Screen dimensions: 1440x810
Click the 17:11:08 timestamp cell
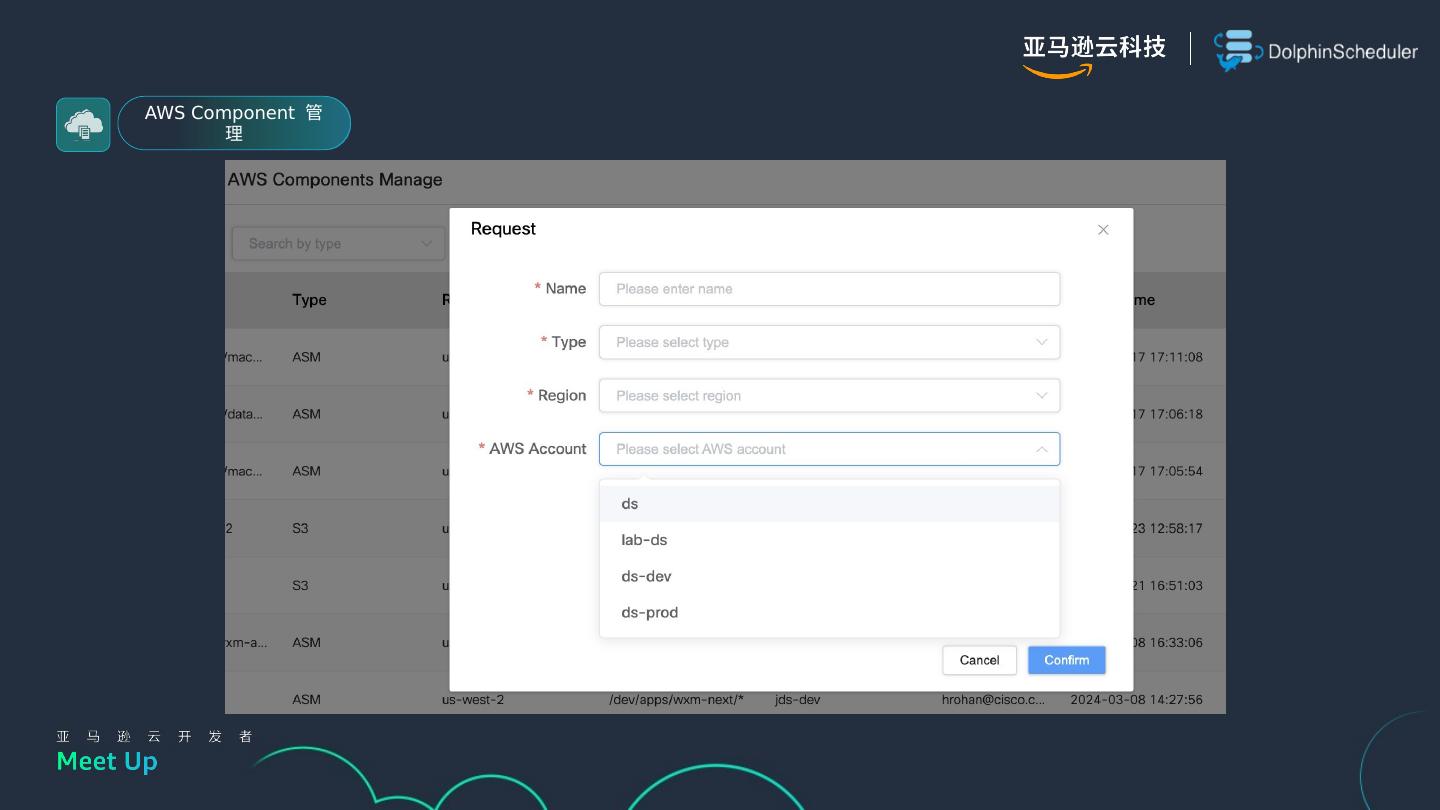click(x=1168, y=357)
